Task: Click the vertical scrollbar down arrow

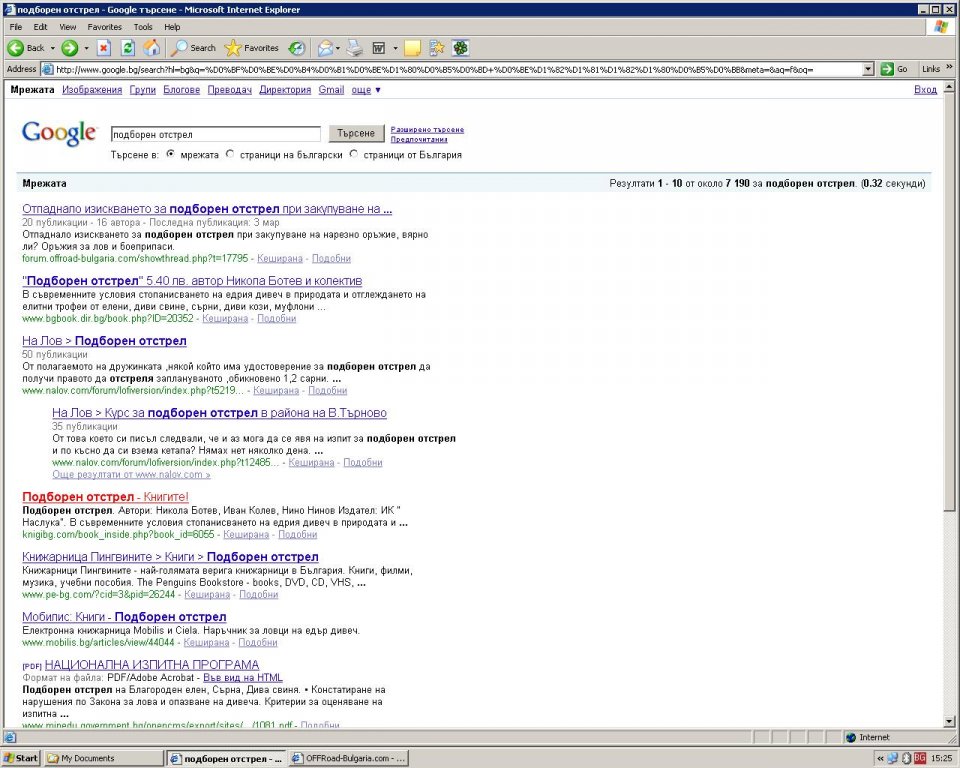Action: (x=949, y=722)
